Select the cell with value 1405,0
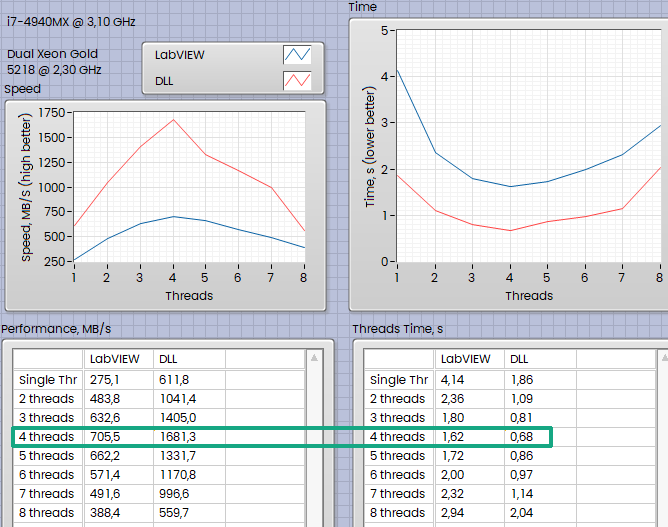668x527 pixels. point(189,418)
